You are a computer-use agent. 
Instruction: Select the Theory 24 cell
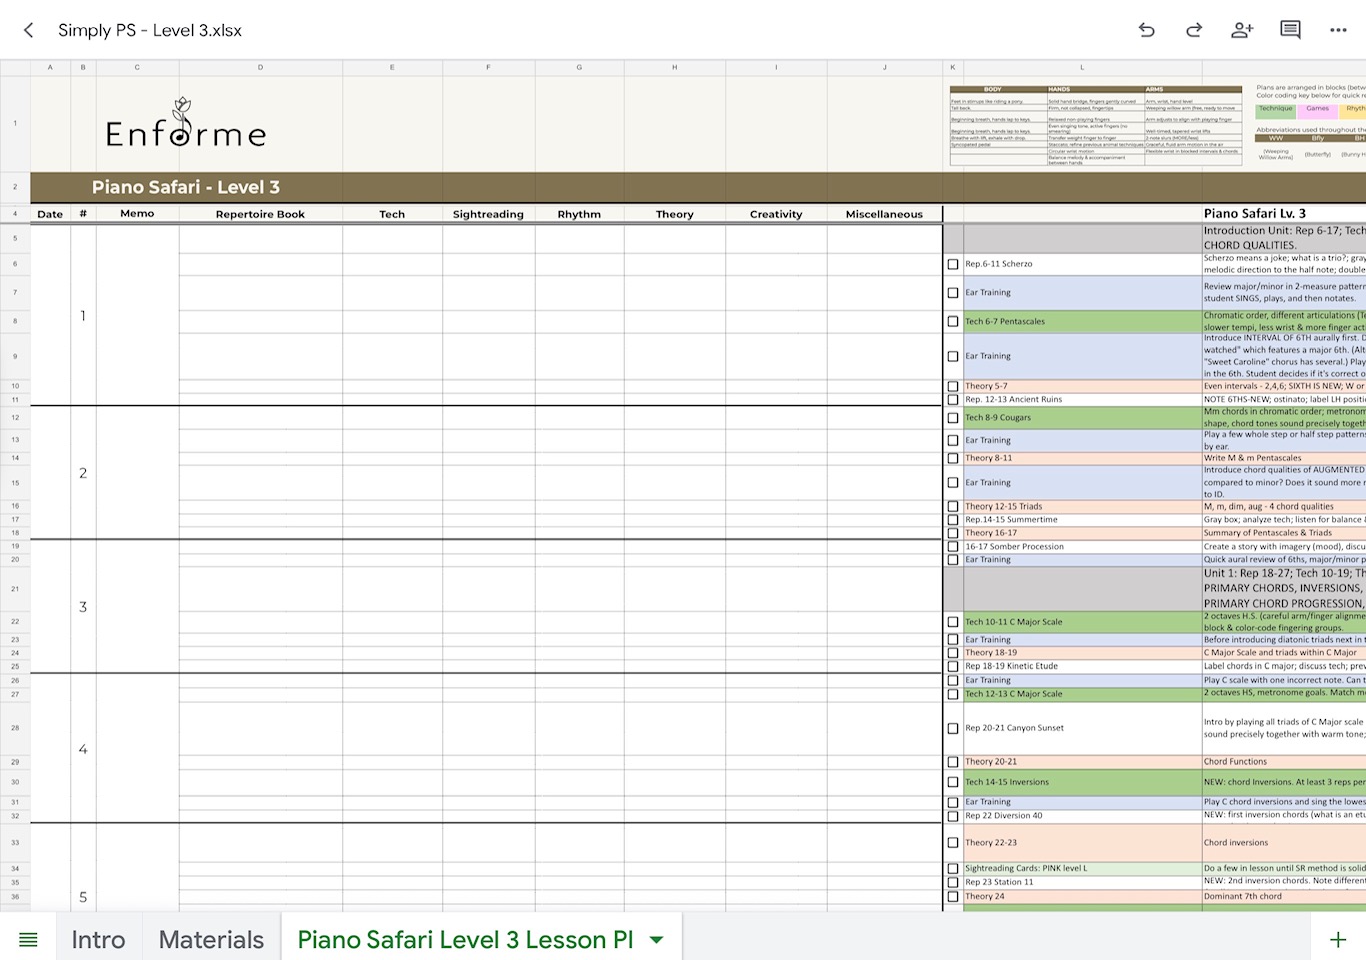tap(1082, 896)
